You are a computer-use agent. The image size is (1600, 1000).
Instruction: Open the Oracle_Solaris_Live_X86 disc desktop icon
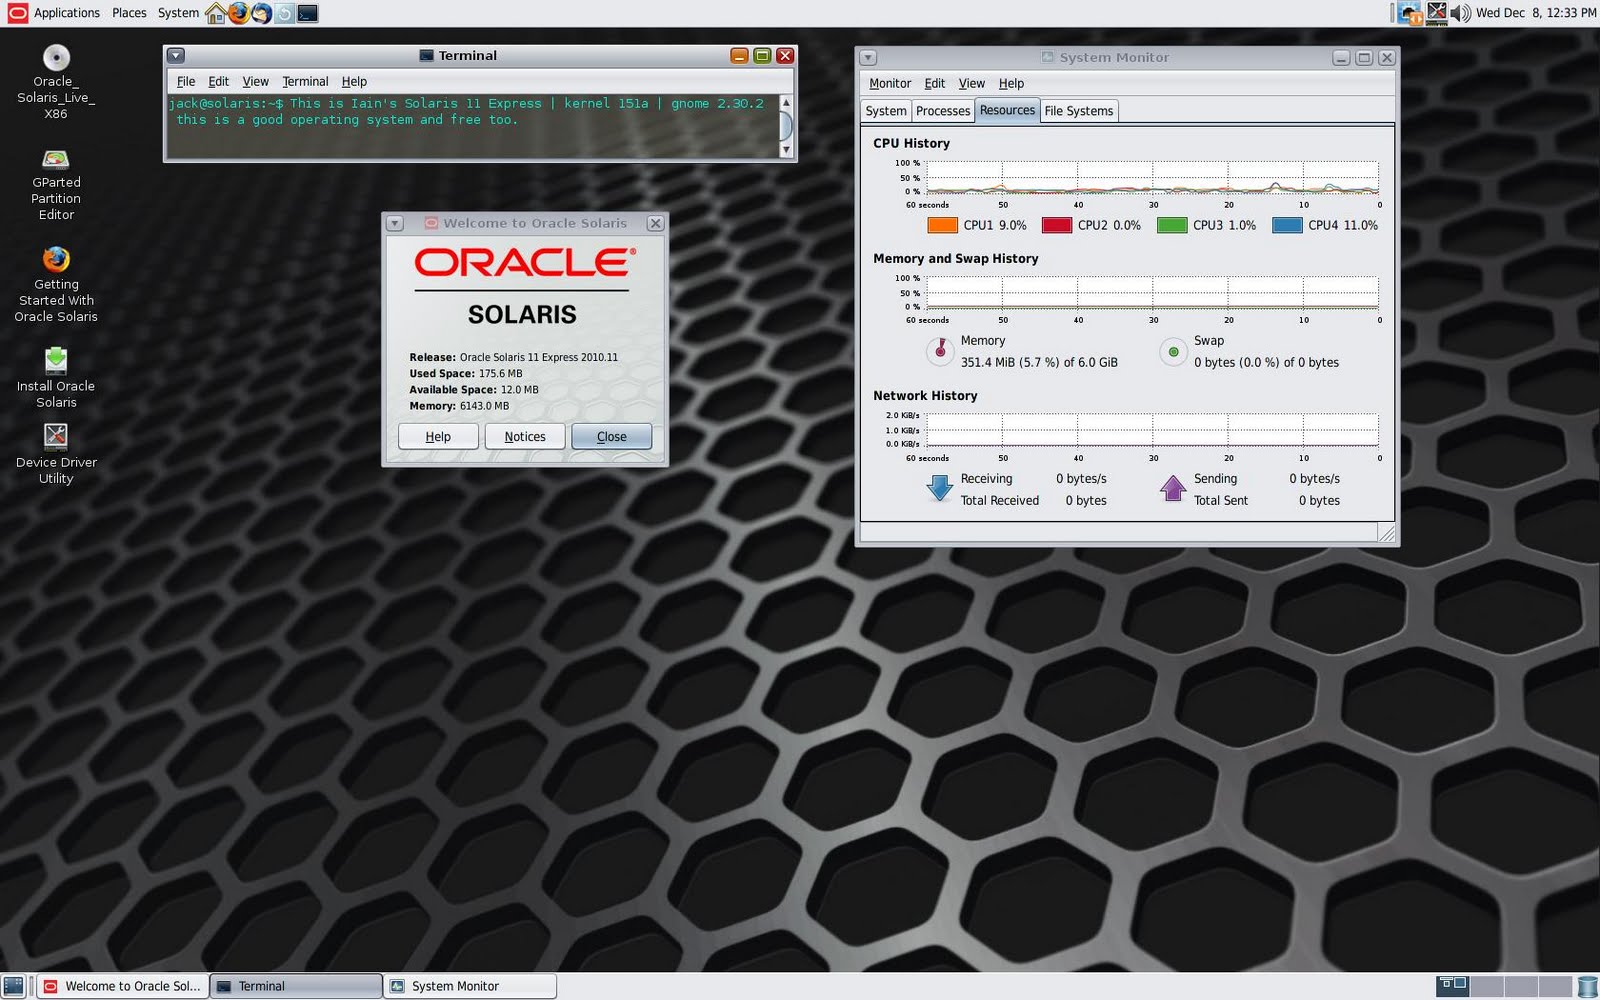(56, 81)
